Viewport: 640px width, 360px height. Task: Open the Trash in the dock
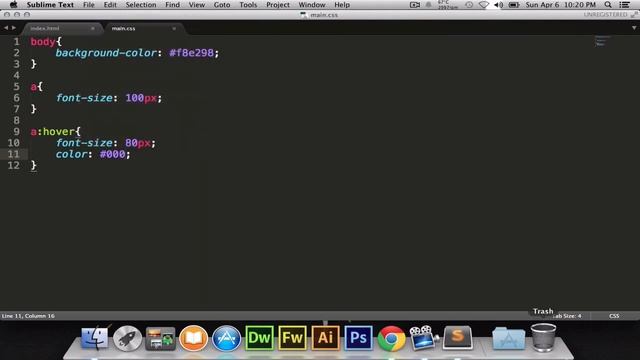[x=543, y=338]
